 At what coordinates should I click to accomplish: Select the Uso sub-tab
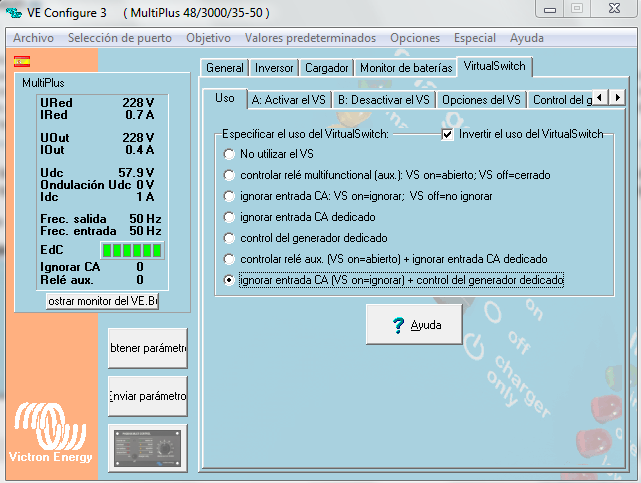[225, 98]
